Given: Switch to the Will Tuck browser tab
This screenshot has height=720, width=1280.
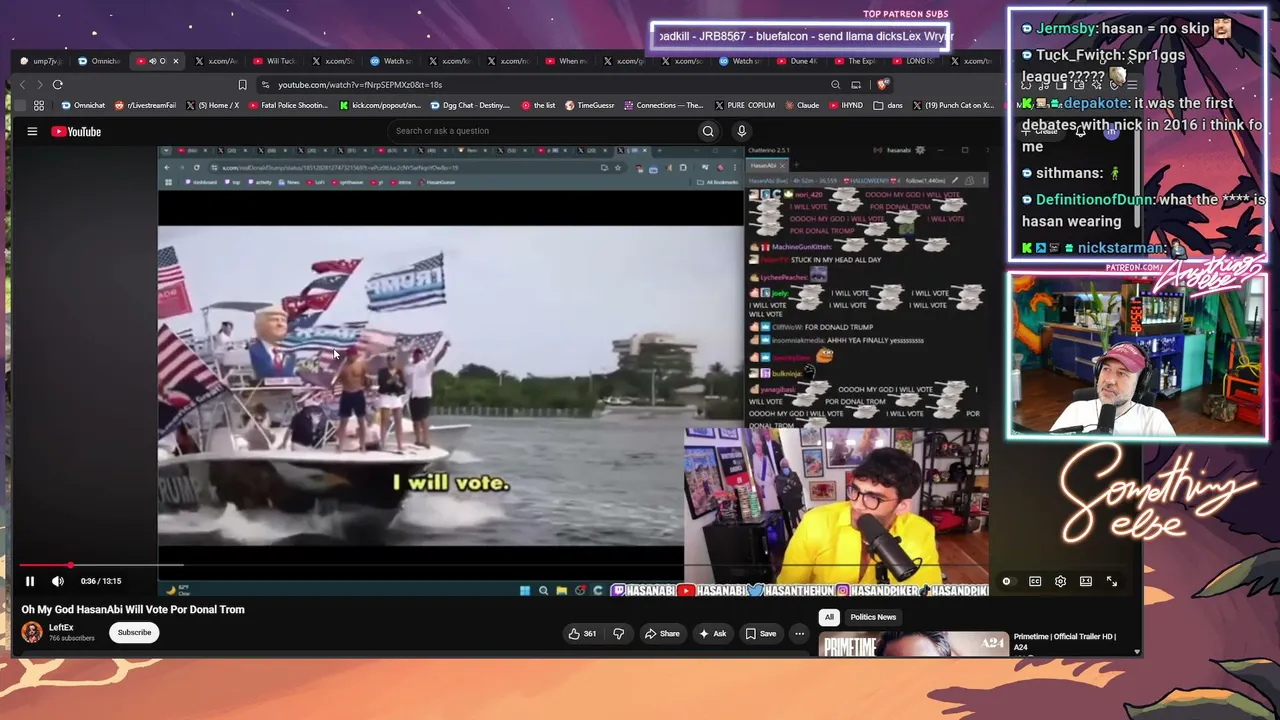Looking at the screenshot, I should 274,61.
